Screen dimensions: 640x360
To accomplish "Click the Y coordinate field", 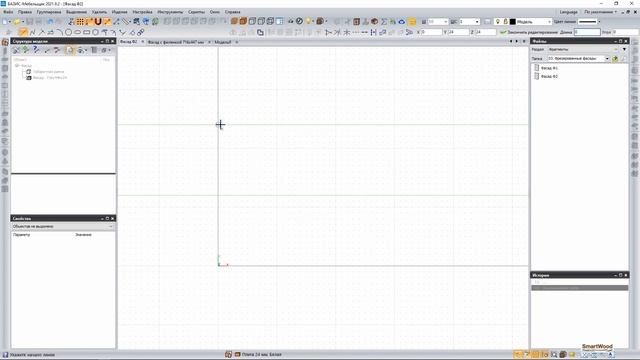I will 458,32.
